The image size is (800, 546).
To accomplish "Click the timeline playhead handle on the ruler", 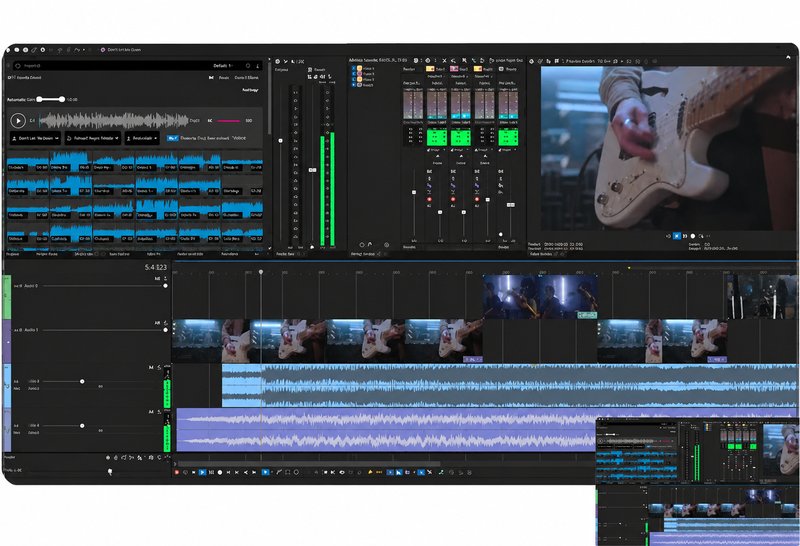I will point(261,272).
